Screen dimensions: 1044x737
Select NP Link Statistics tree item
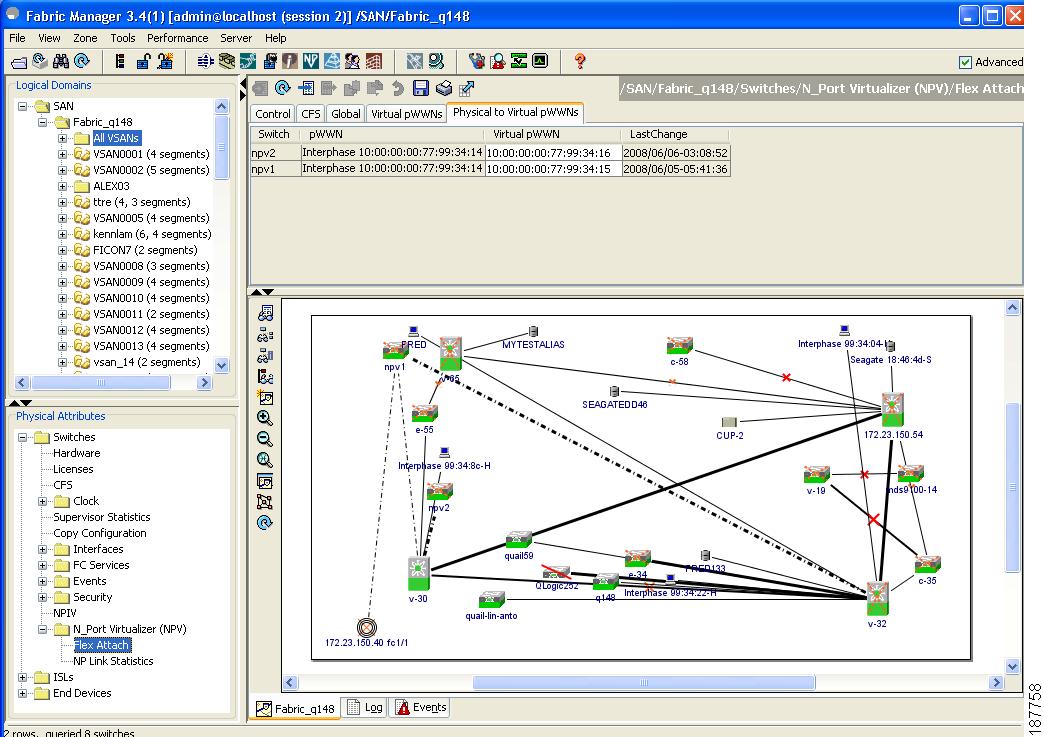coord(113,661)
